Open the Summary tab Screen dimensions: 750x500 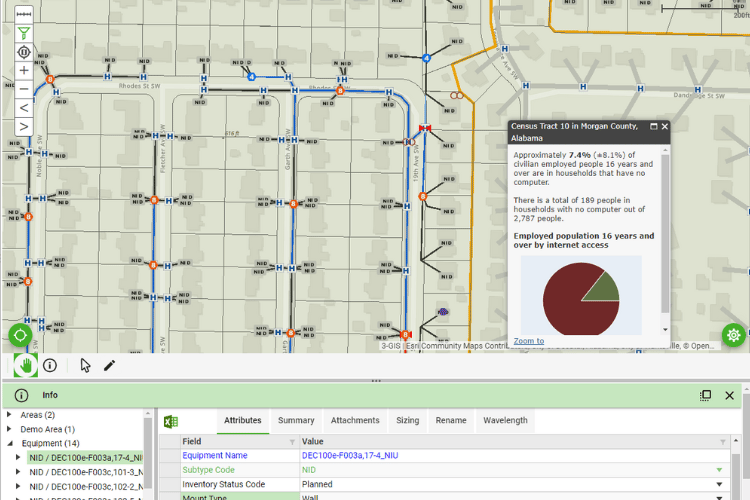click(296, 420)
